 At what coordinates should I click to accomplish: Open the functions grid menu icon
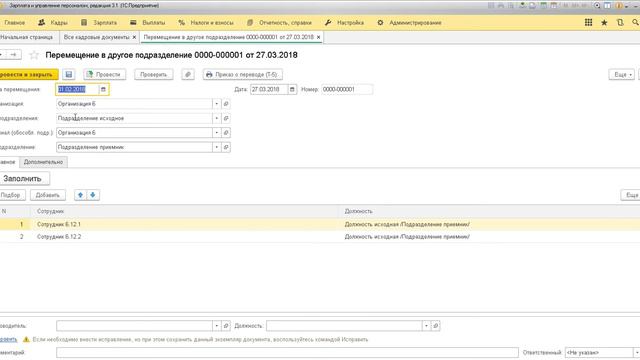588,22
